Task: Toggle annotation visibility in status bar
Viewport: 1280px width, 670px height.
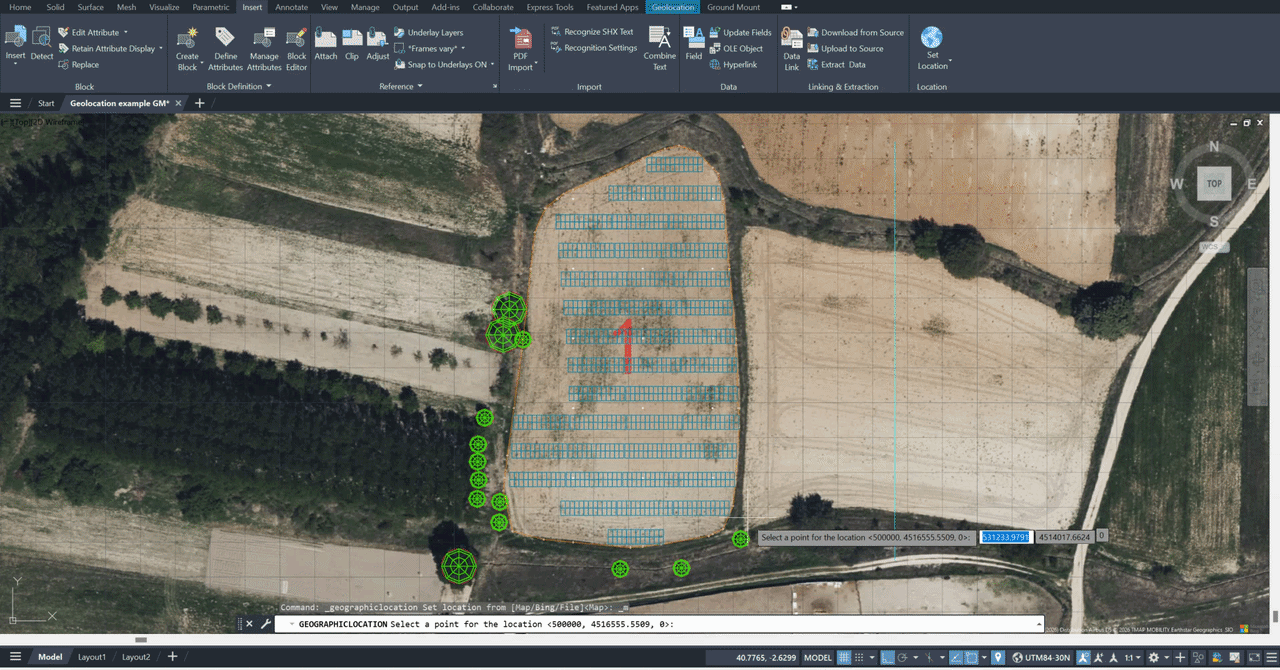Action: pyautogui.click(x=1083, y=657)
